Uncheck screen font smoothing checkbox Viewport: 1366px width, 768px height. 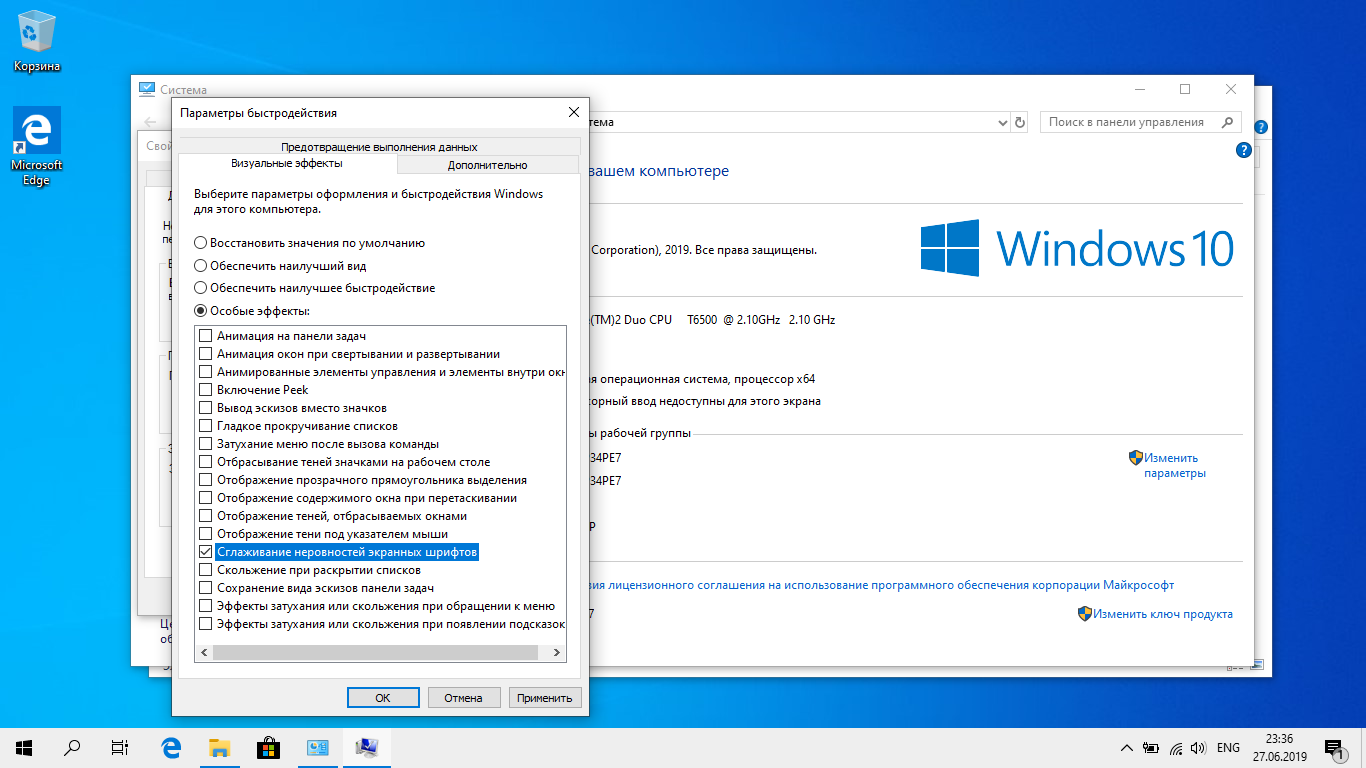(206, 552)
